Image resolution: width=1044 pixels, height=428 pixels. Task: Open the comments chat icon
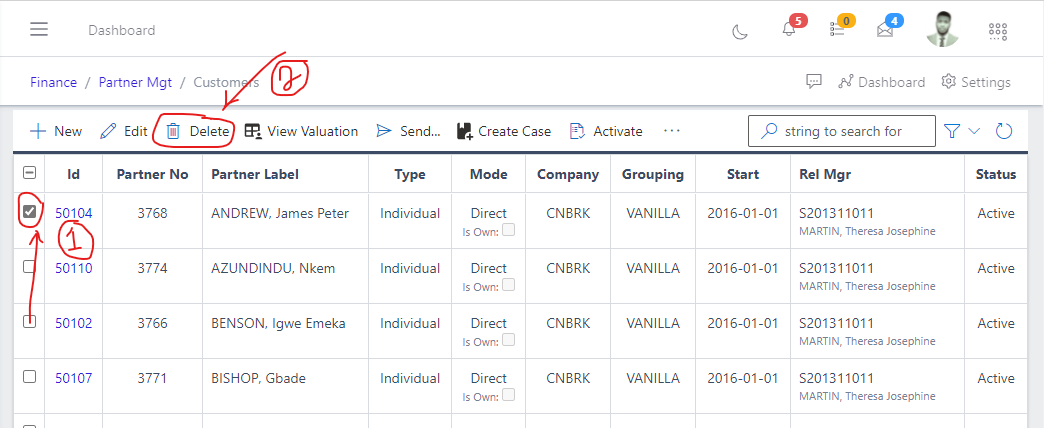[x=814, y=82]
